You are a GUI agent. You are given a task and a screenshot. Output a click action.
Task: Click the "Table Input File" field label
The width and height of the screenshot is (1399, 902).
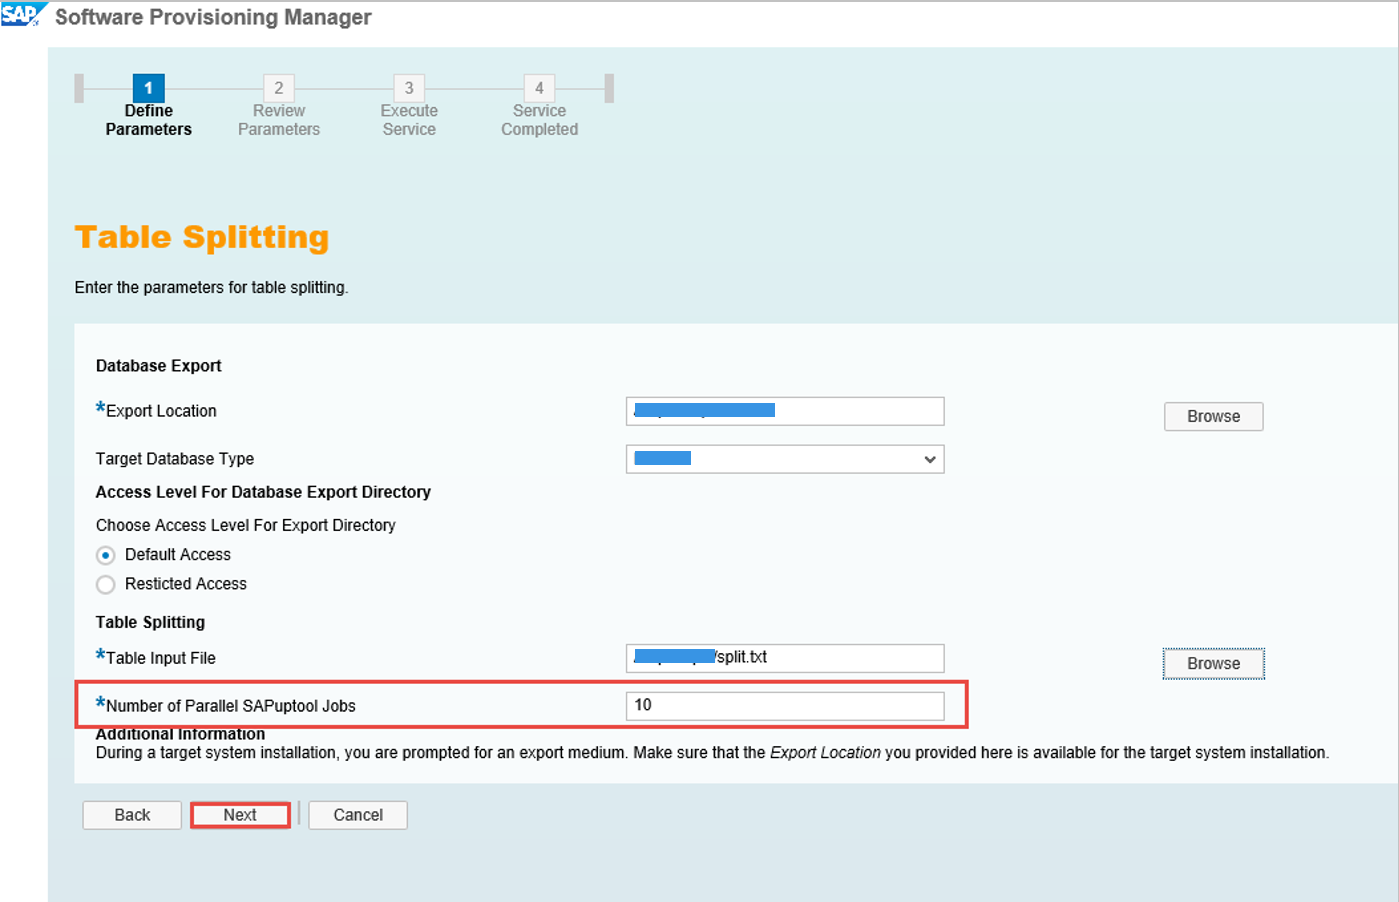point(161,658)
